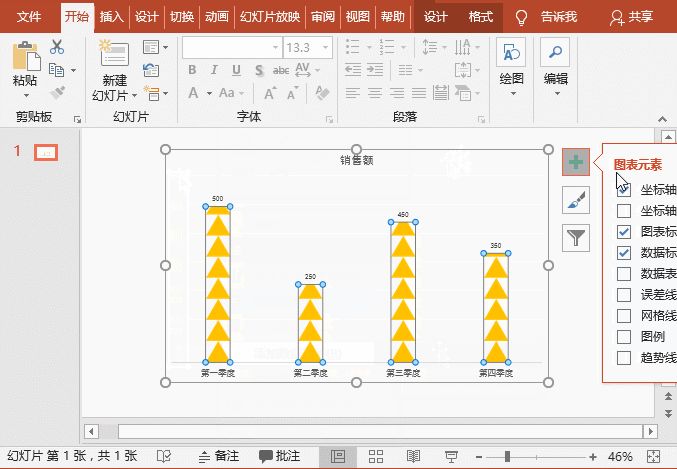Image resolution: width=677 pixels, height=469 pixels.
Task: Enable second 坐标轴 title checkbox
Action: point(623,211)
